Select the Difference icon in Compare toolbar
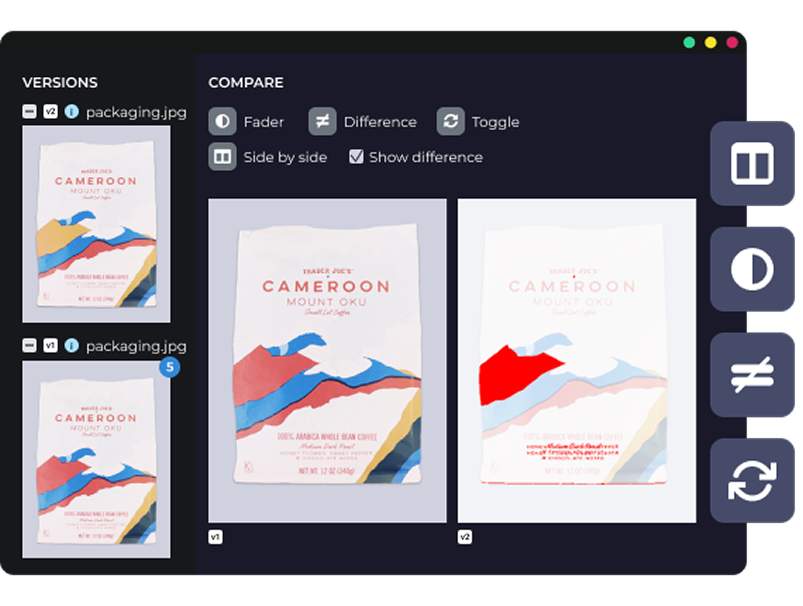Viewport: 803px width, 606px height. [x=322, y=121]
